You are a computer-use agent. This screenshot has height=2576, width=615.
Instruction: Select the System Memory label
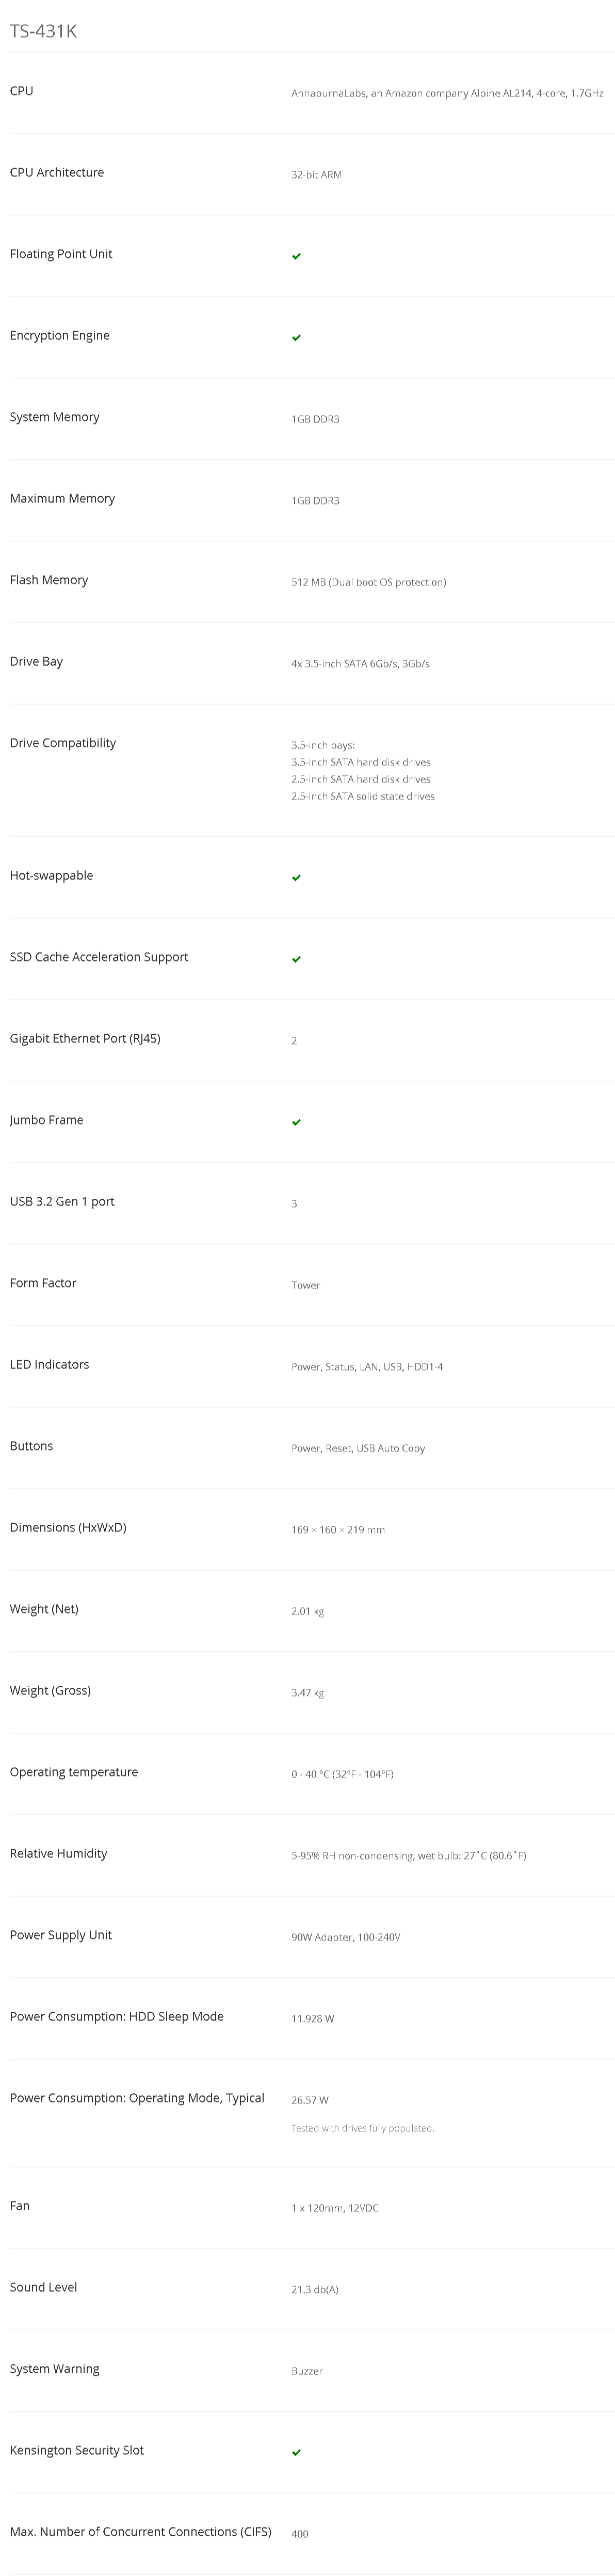click(55, 417)
